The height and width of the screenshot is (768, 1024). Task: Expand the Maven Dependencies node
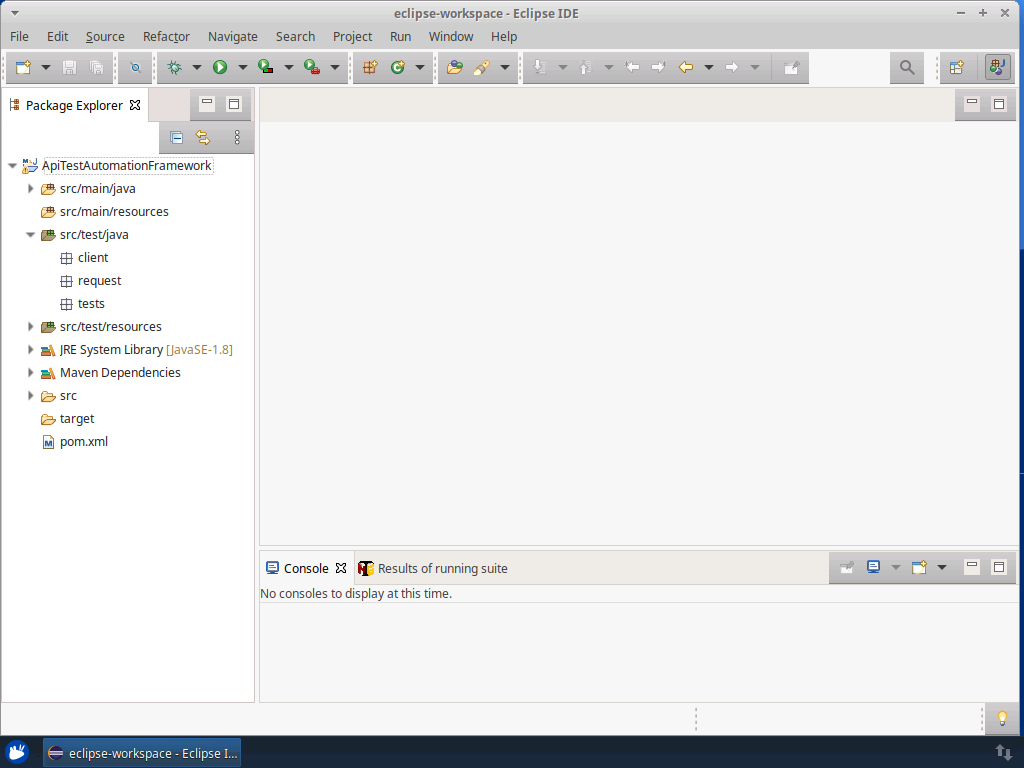point(30,372)
